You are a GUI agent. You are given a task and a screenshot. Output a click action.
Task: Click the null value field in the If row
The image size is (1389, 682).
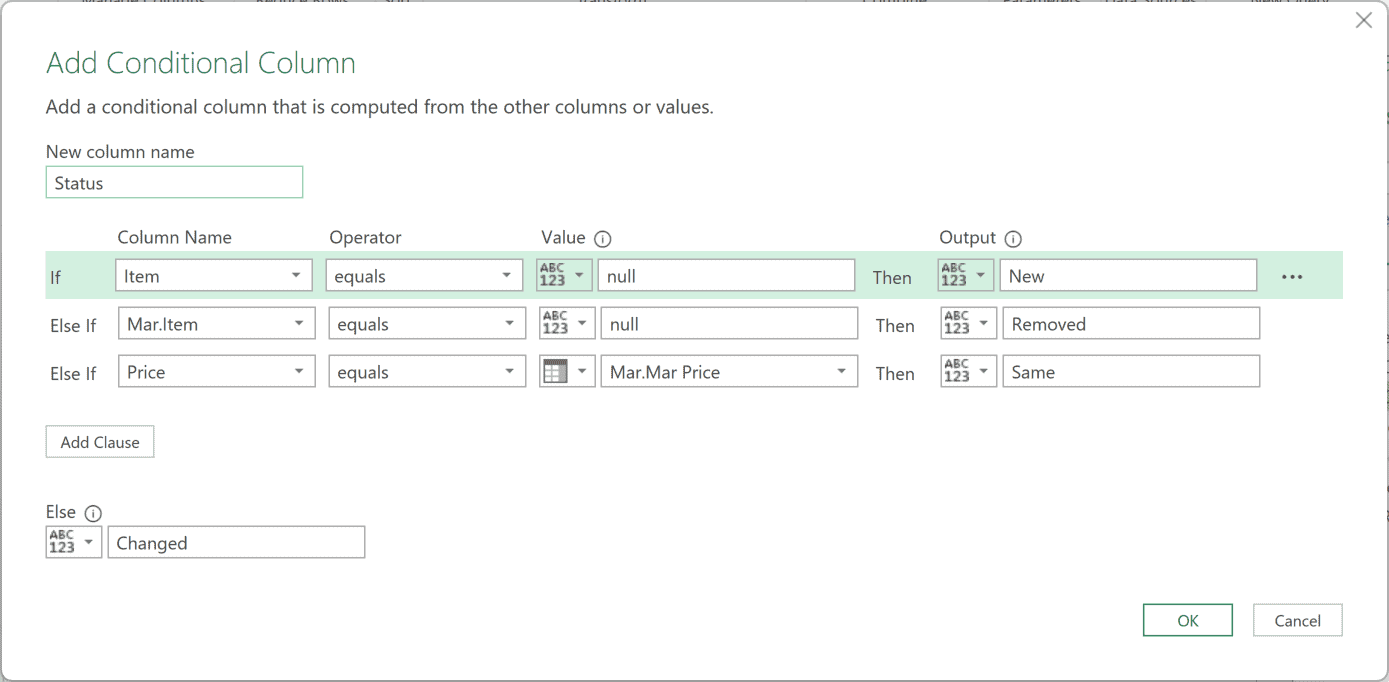point(726,275)
